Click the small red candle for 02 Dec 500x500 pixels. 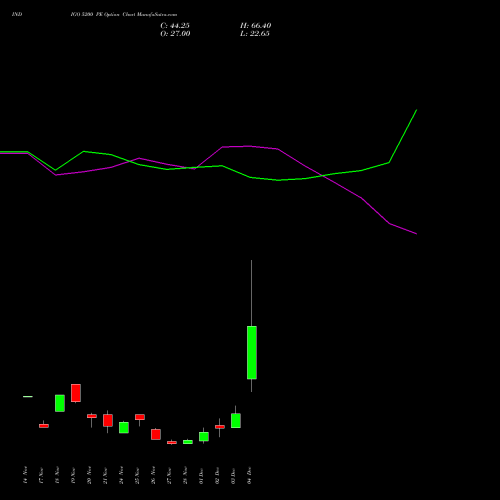pos(220,427)
